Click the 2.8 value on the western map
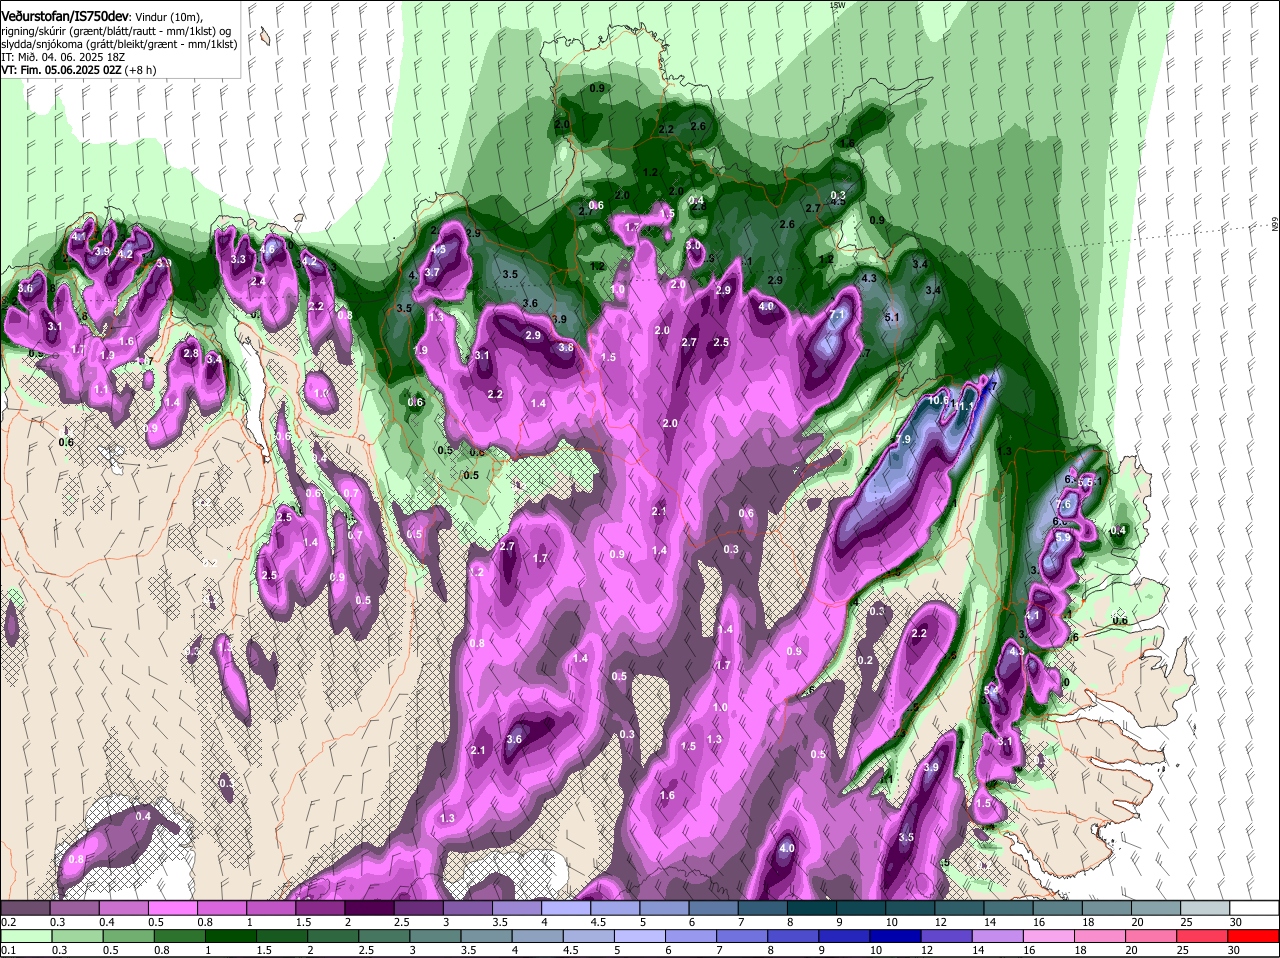The image size is (1280, 958). point(190,354)
